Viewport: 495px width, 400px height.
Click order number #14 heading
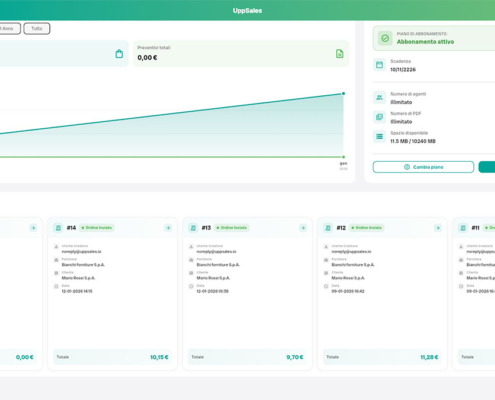(71, 228)
